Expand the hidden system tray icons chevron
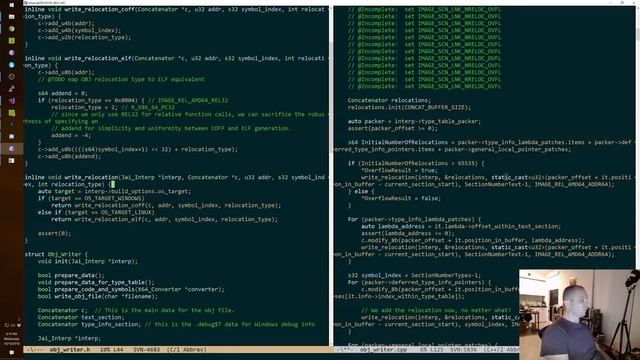The image size is (640, 360). pos(18,320)
